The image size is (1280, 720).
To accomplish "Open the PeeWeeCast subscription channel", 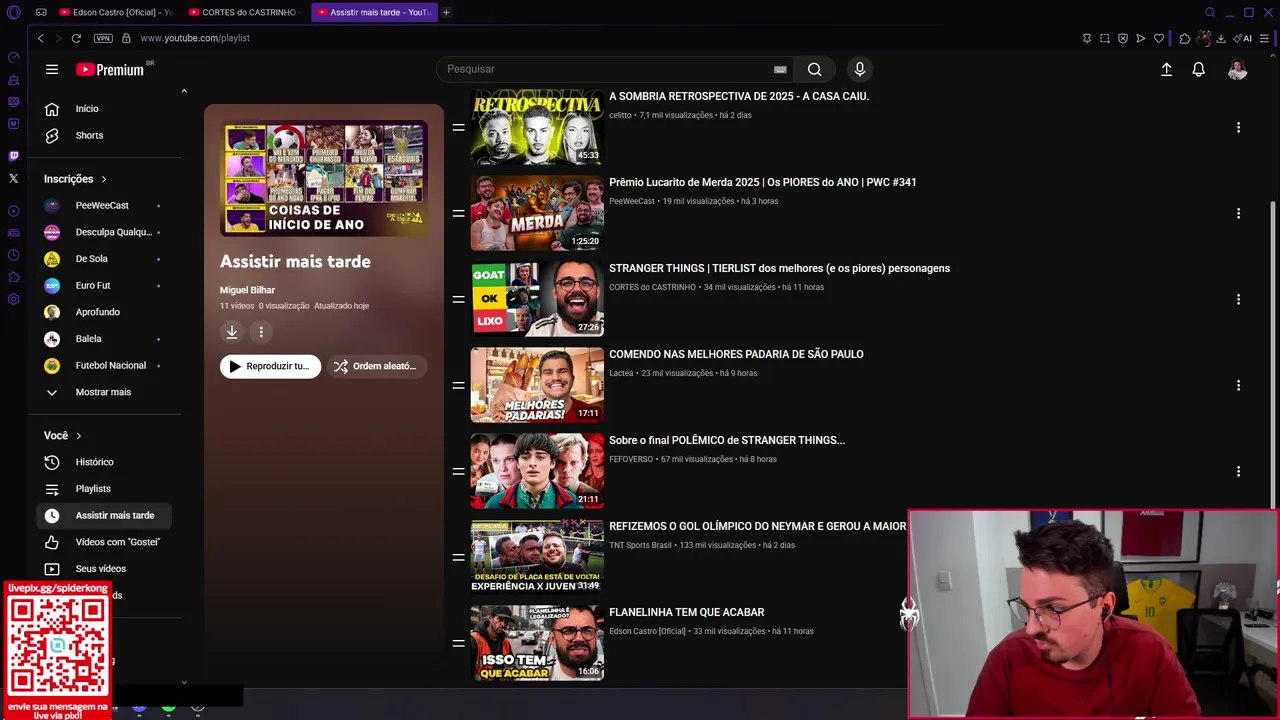I will pos(104,205).
